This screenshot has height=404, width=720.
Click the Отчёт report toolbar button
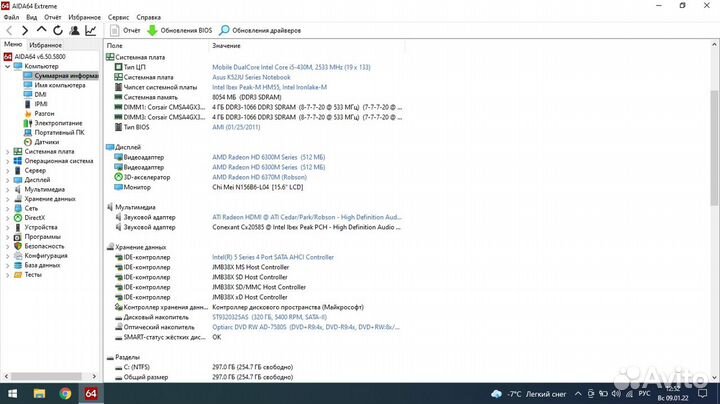click(x=125, y=30)
